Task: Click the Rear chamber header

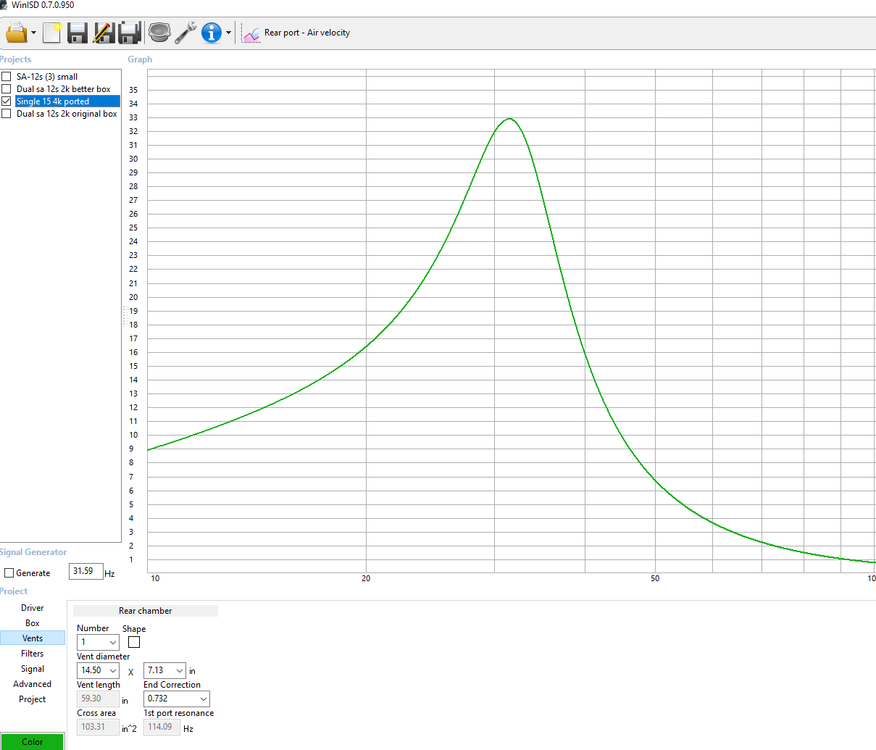Action: 145,611
